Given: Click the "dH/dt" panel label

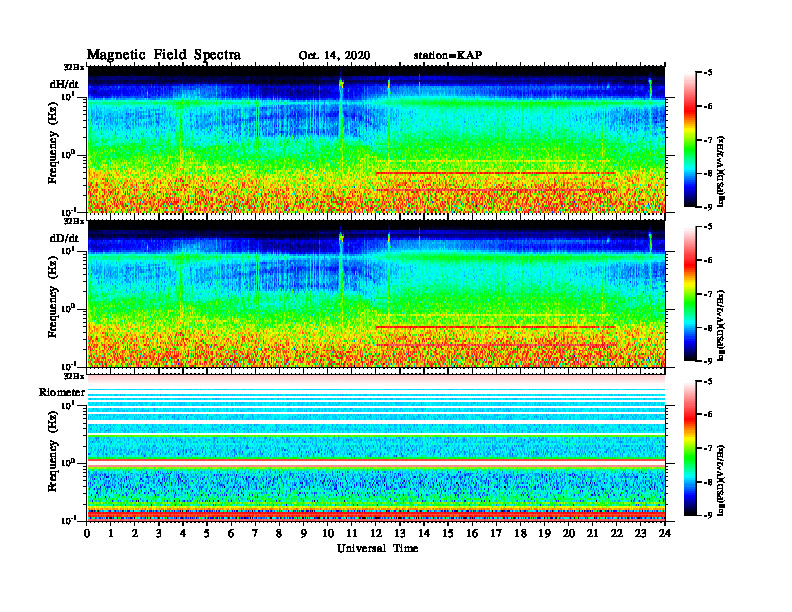Looking at the screenshot, I should coord(64,84).
